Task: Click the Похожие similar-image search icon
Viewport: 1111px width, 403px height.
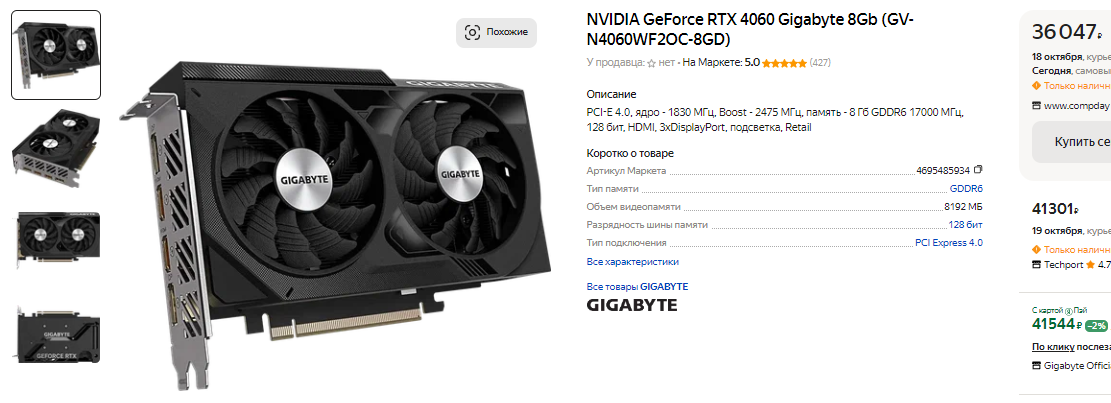Action: tap(472, 33)
